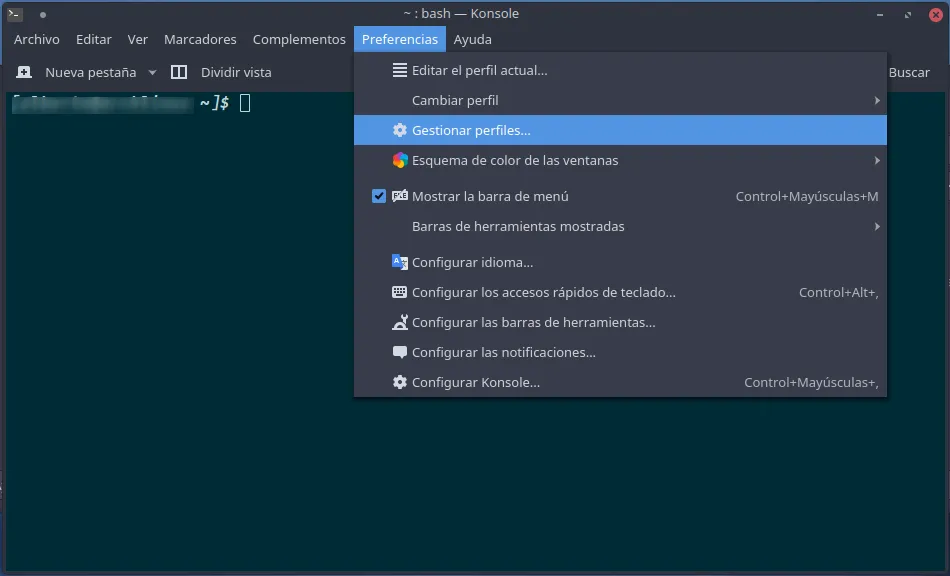
Task: Uncheck Mostrar la barra de menú
Action: (x=379, y=196)
